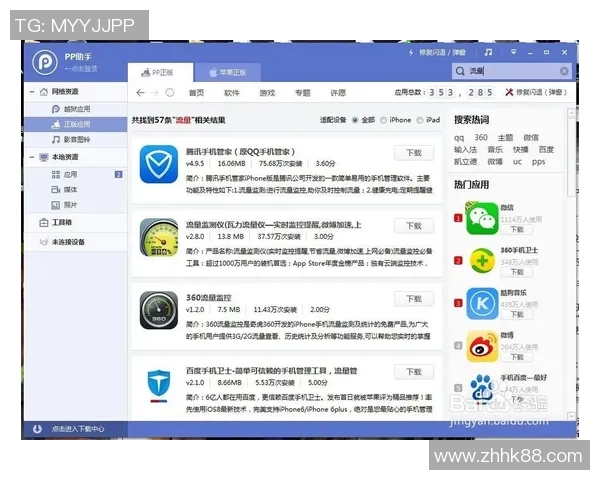Click the PP助手 logo icon
600x480 pixels.
(x=45, y=61)
